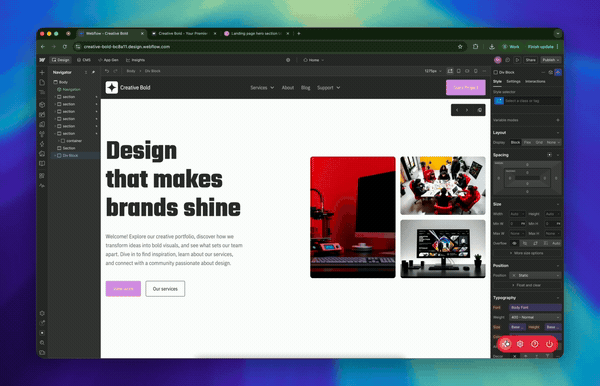
Task: Click Our services button on canvas
Action: 165,289
